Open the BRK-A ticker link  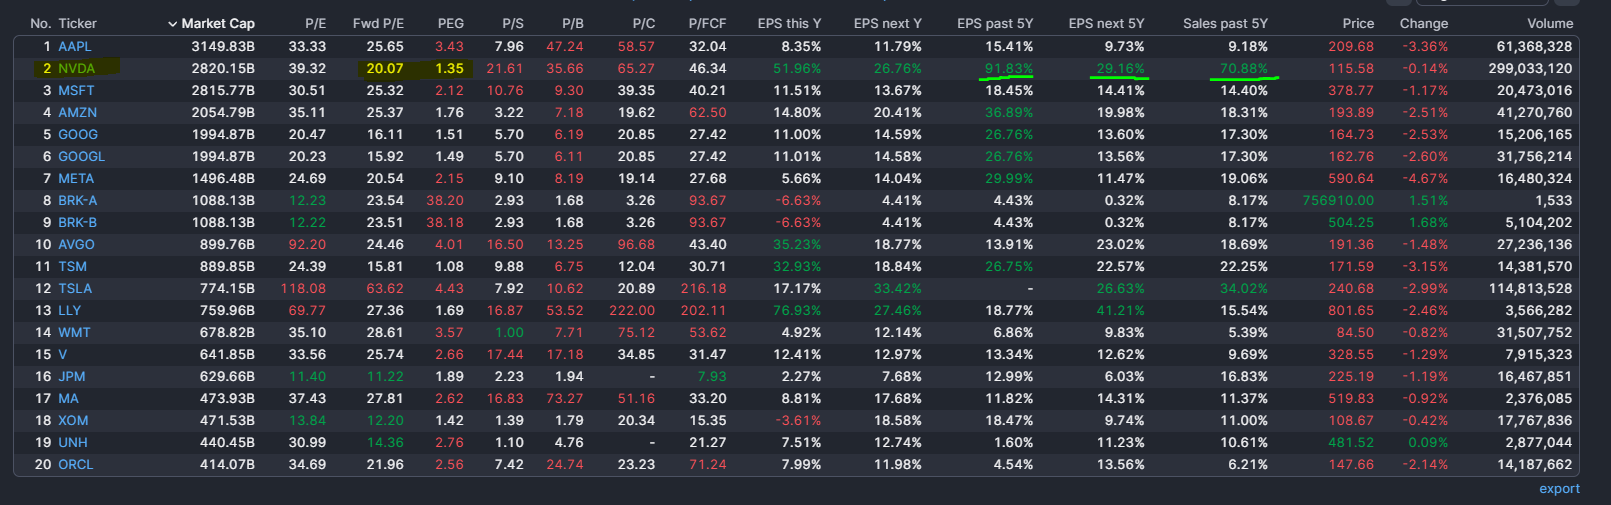click(x=77, y=200)
